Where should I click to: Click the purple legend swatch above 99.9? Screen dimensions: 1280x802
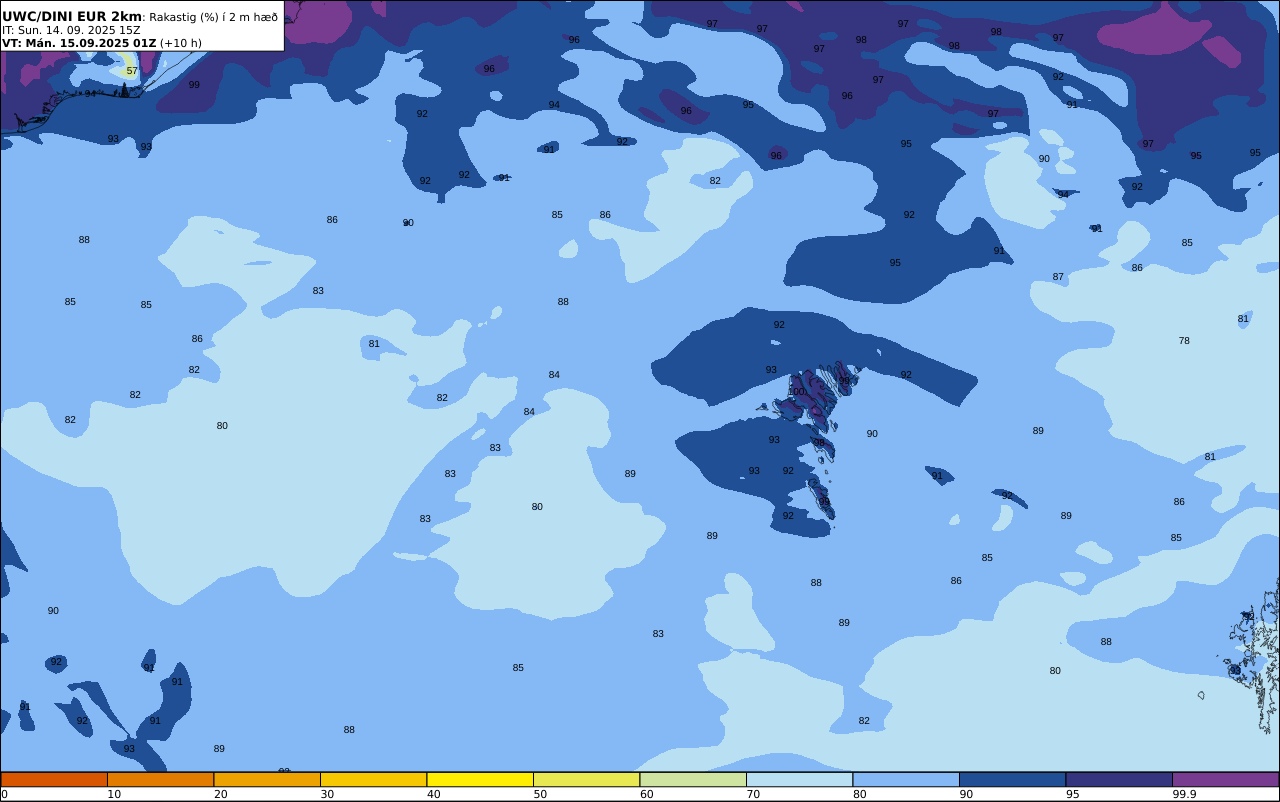(1225, 779)
